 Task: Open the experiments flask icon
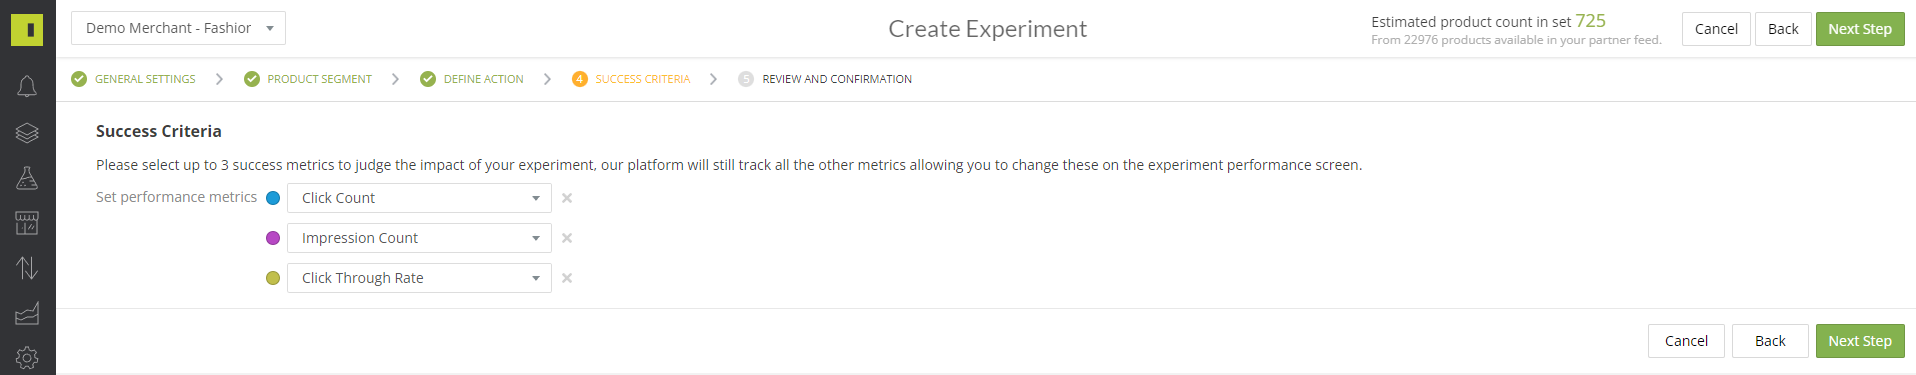(27, 178)
